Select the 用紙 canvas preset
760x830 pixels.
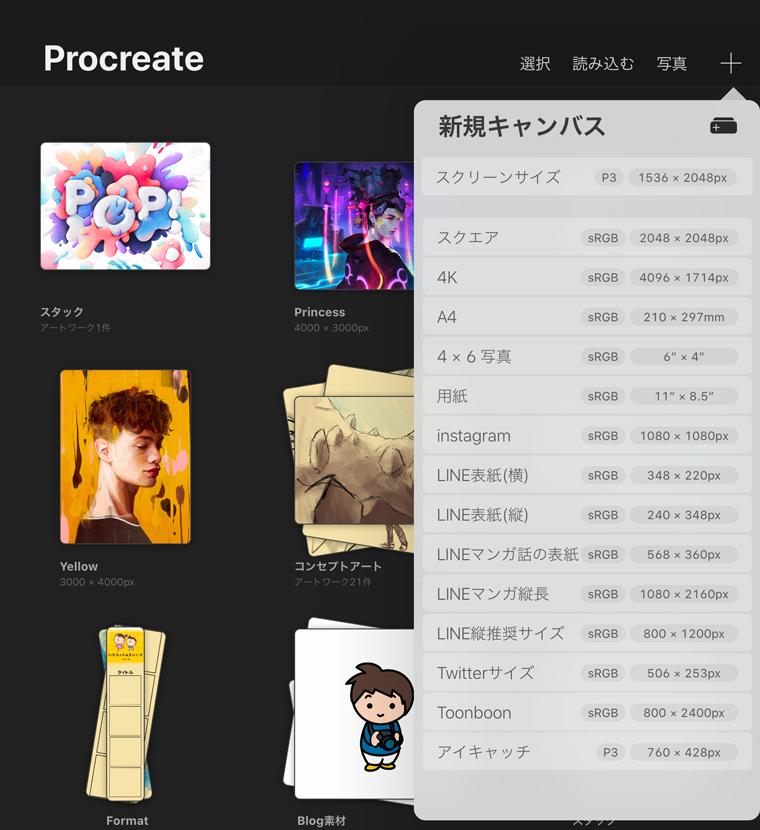[x=587, y=396]
